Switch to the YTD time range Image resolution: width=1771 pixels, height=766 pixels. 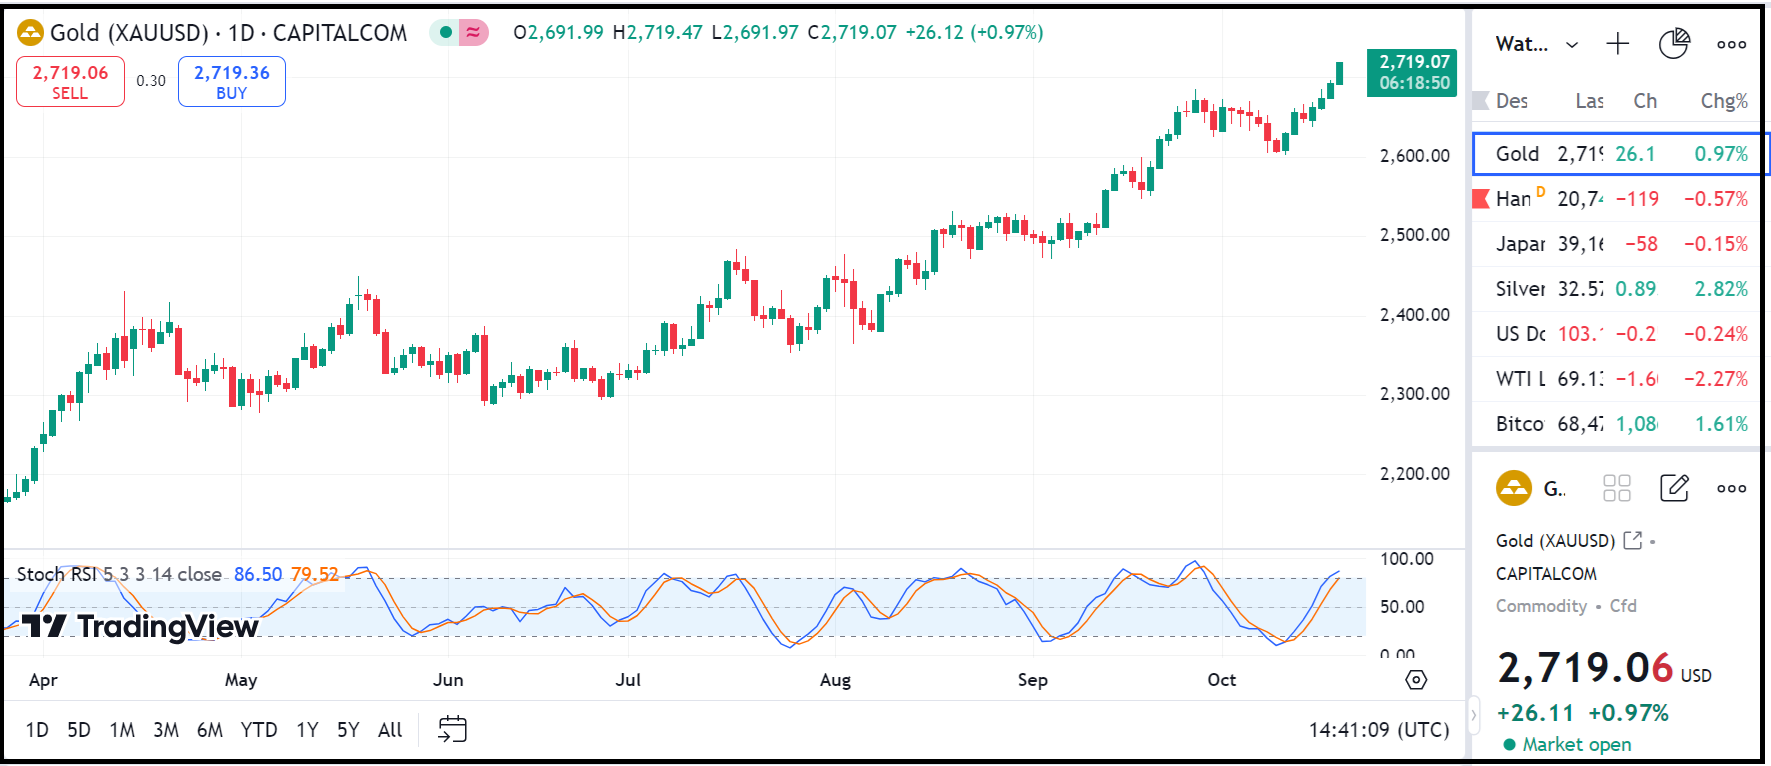[x=259, y=730]
